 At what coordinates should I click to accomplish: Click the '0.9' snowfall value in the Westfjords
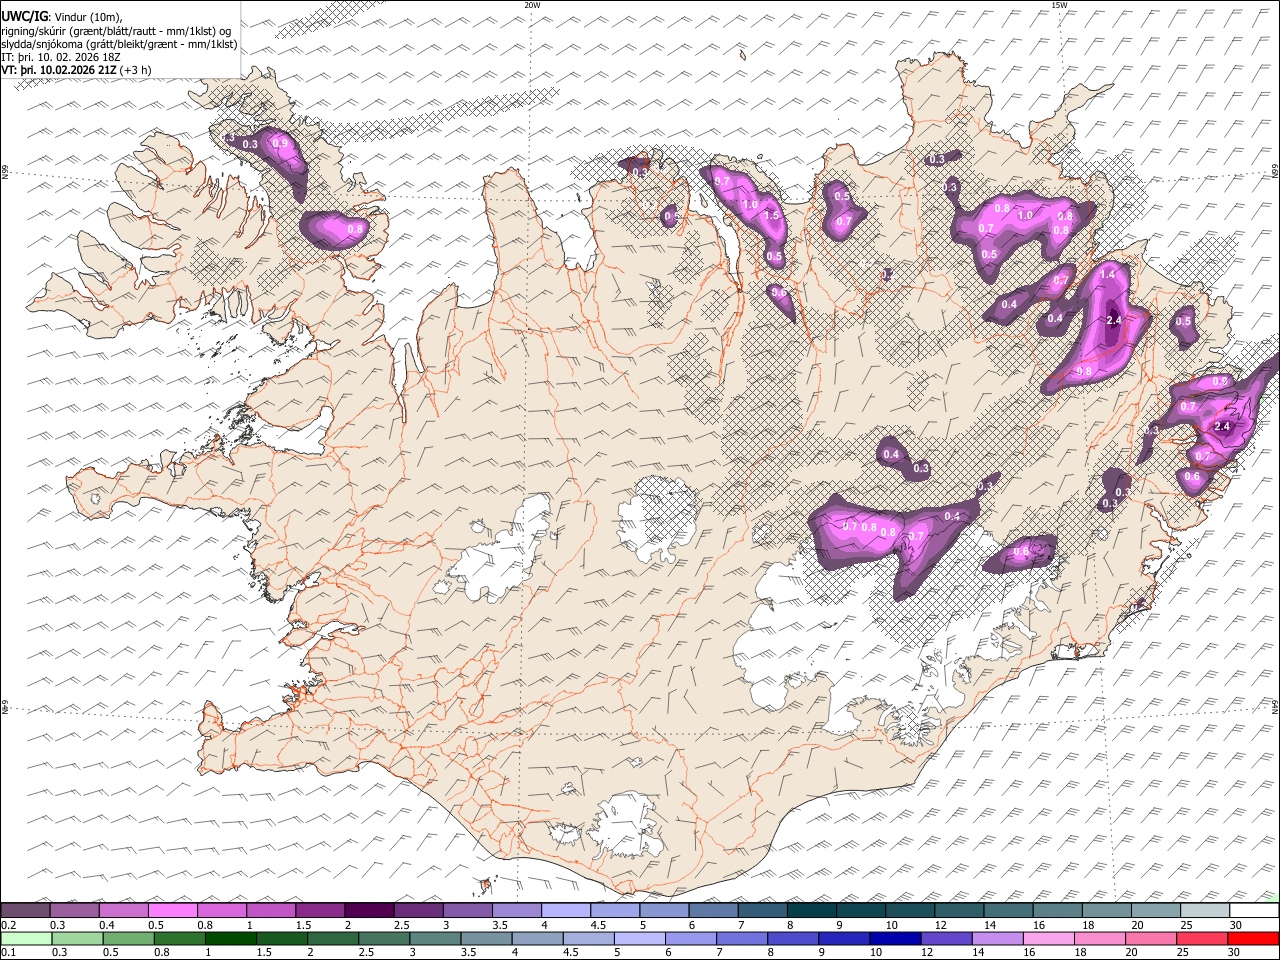point(280,144)
